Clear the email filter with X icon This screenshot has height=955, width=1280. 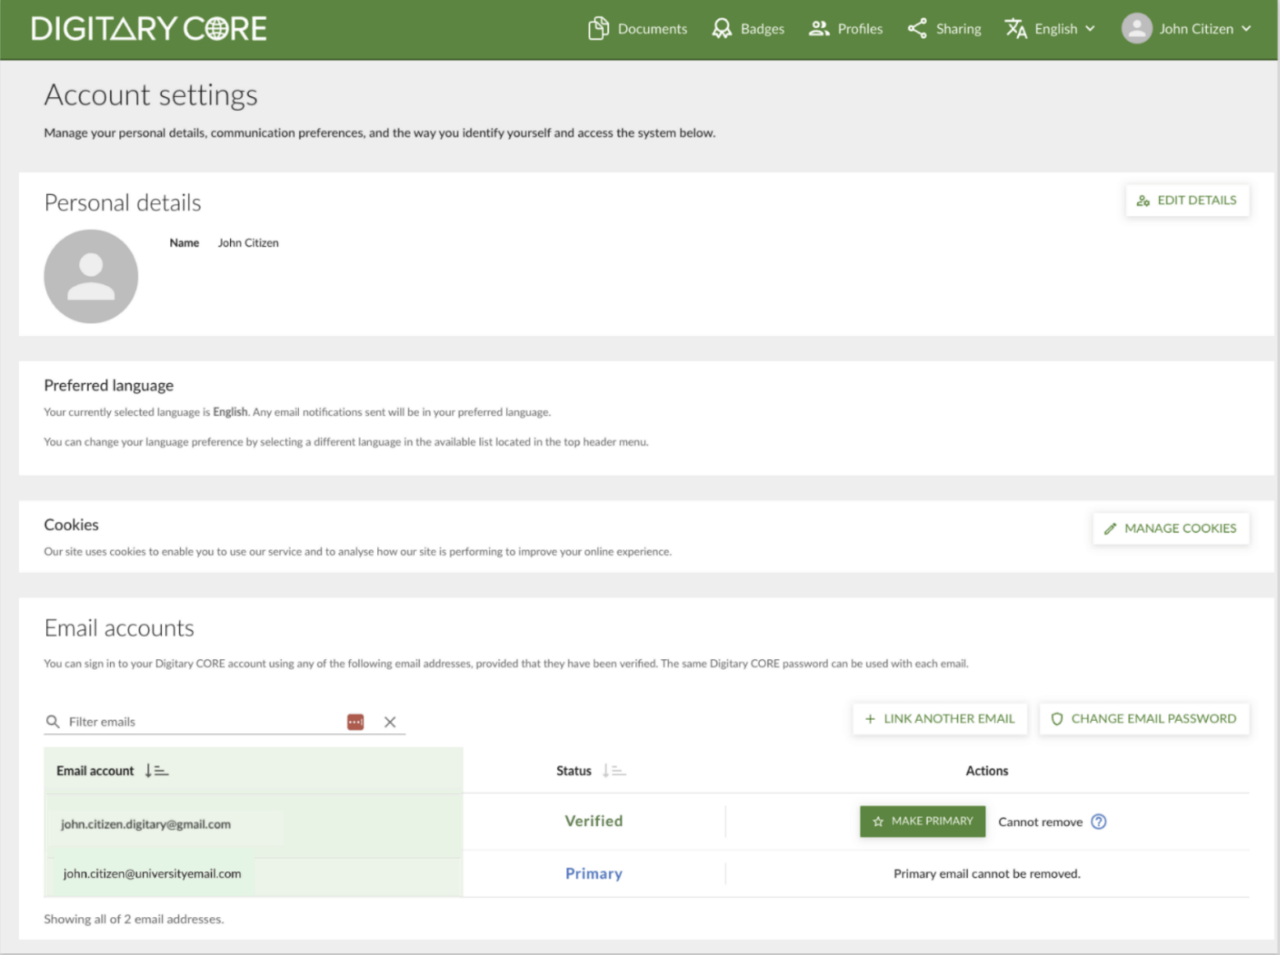coord(390,722)
